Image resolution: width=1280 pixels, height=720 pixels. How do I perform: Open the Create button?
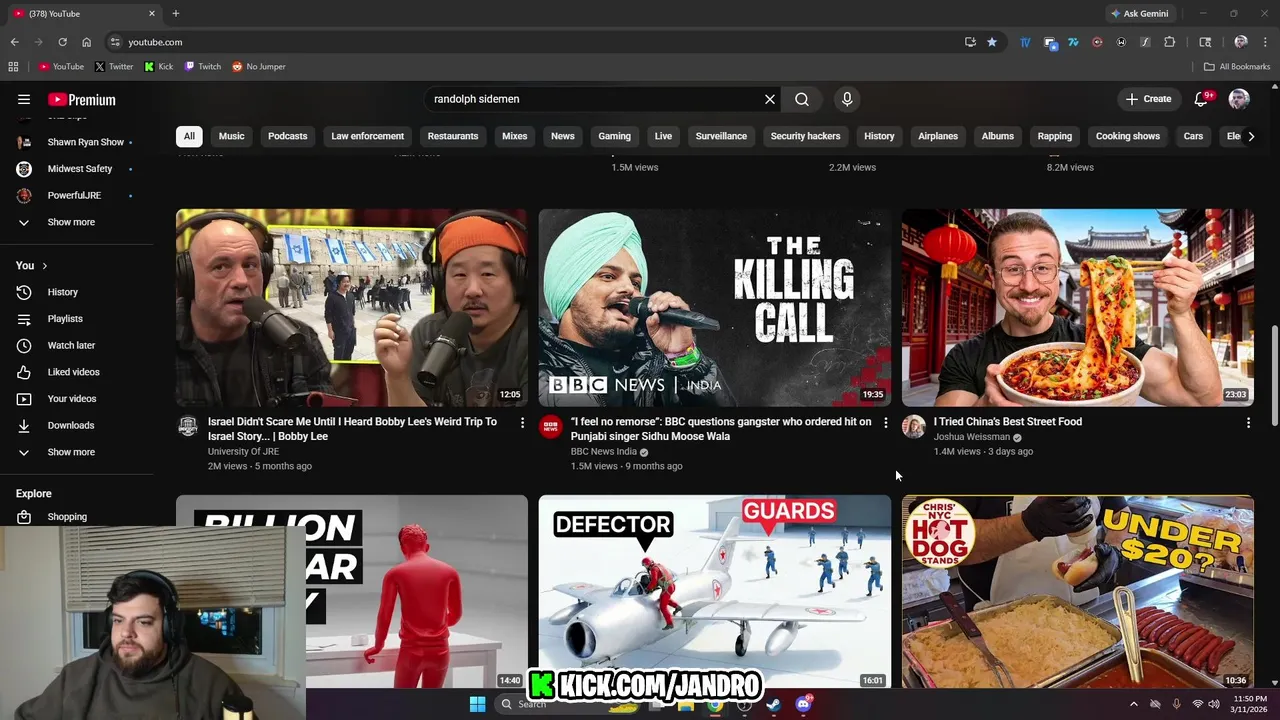point(1148,99)
